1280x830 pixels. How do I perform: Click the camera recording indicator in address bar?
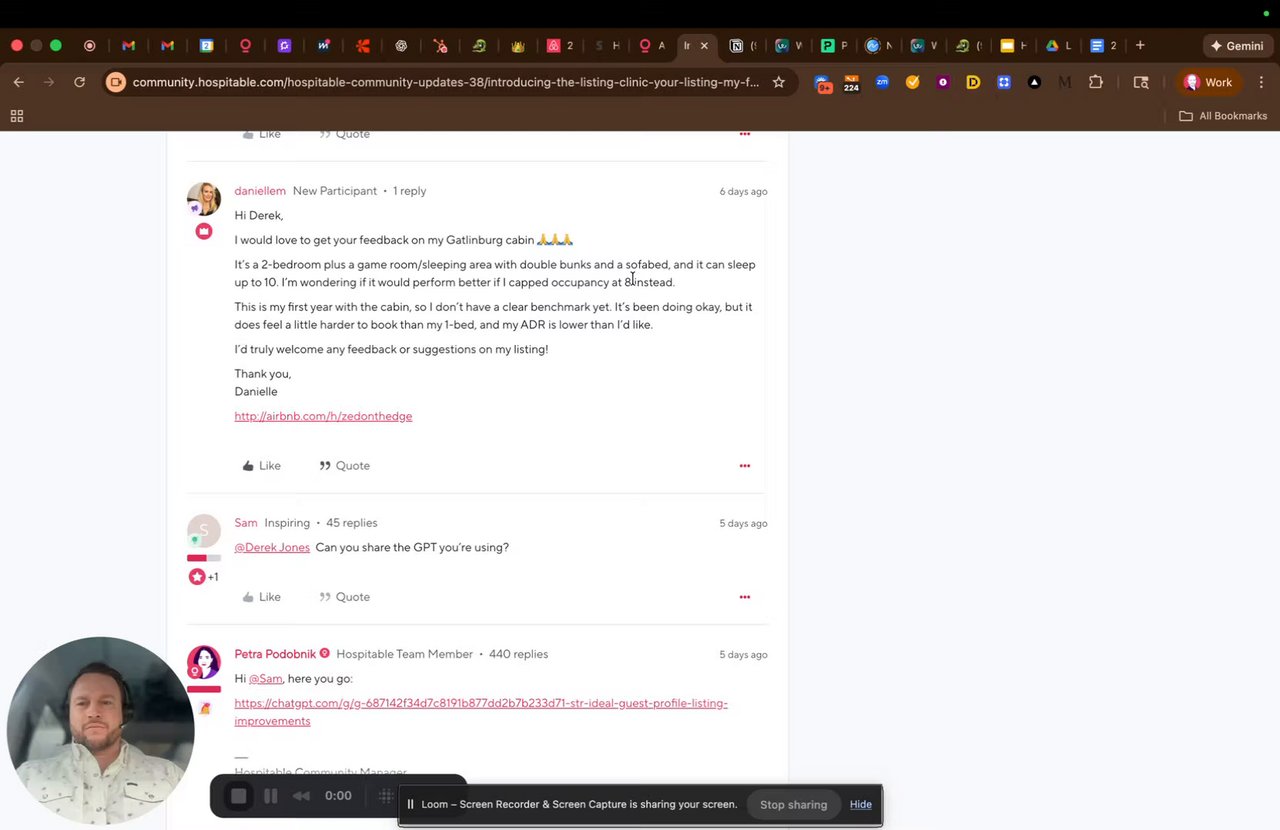(116, 82)
